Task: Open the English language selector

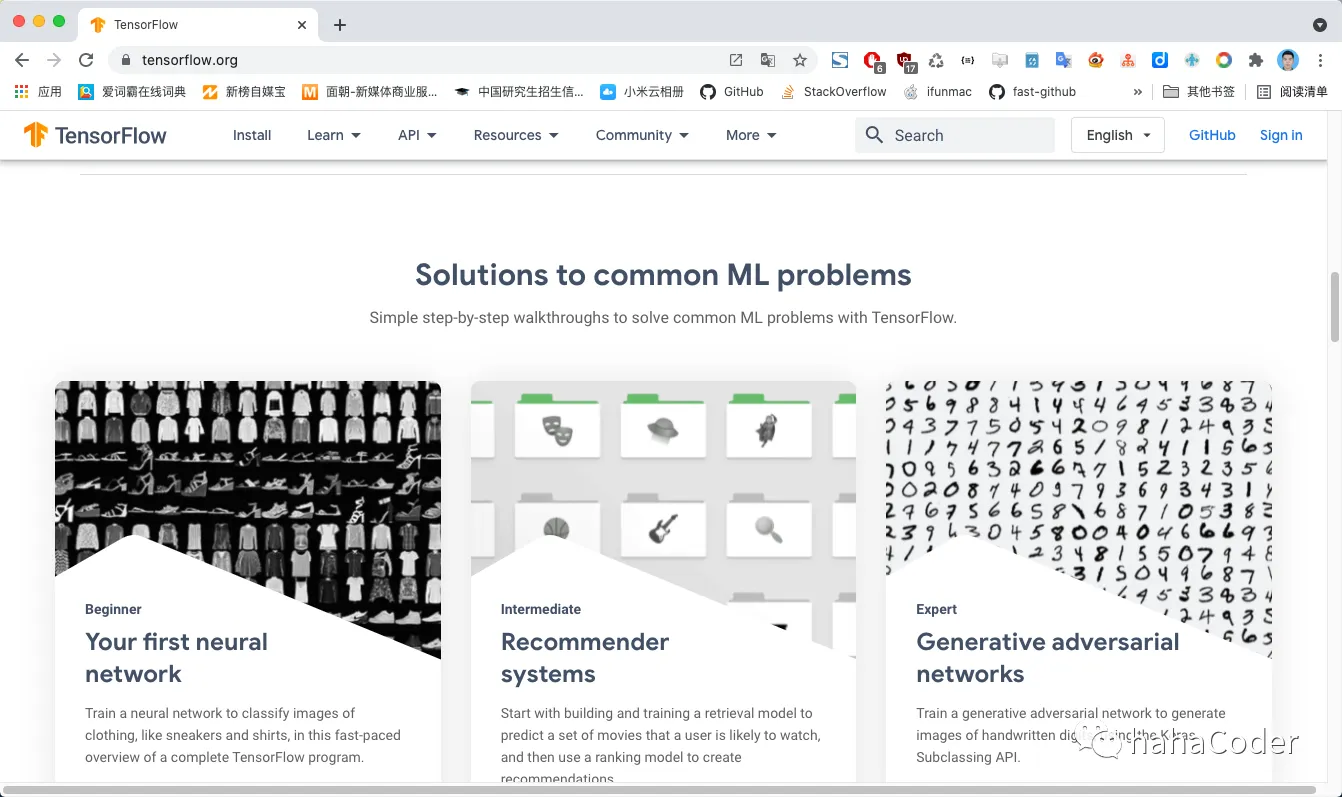Action: click(1118, 135)
